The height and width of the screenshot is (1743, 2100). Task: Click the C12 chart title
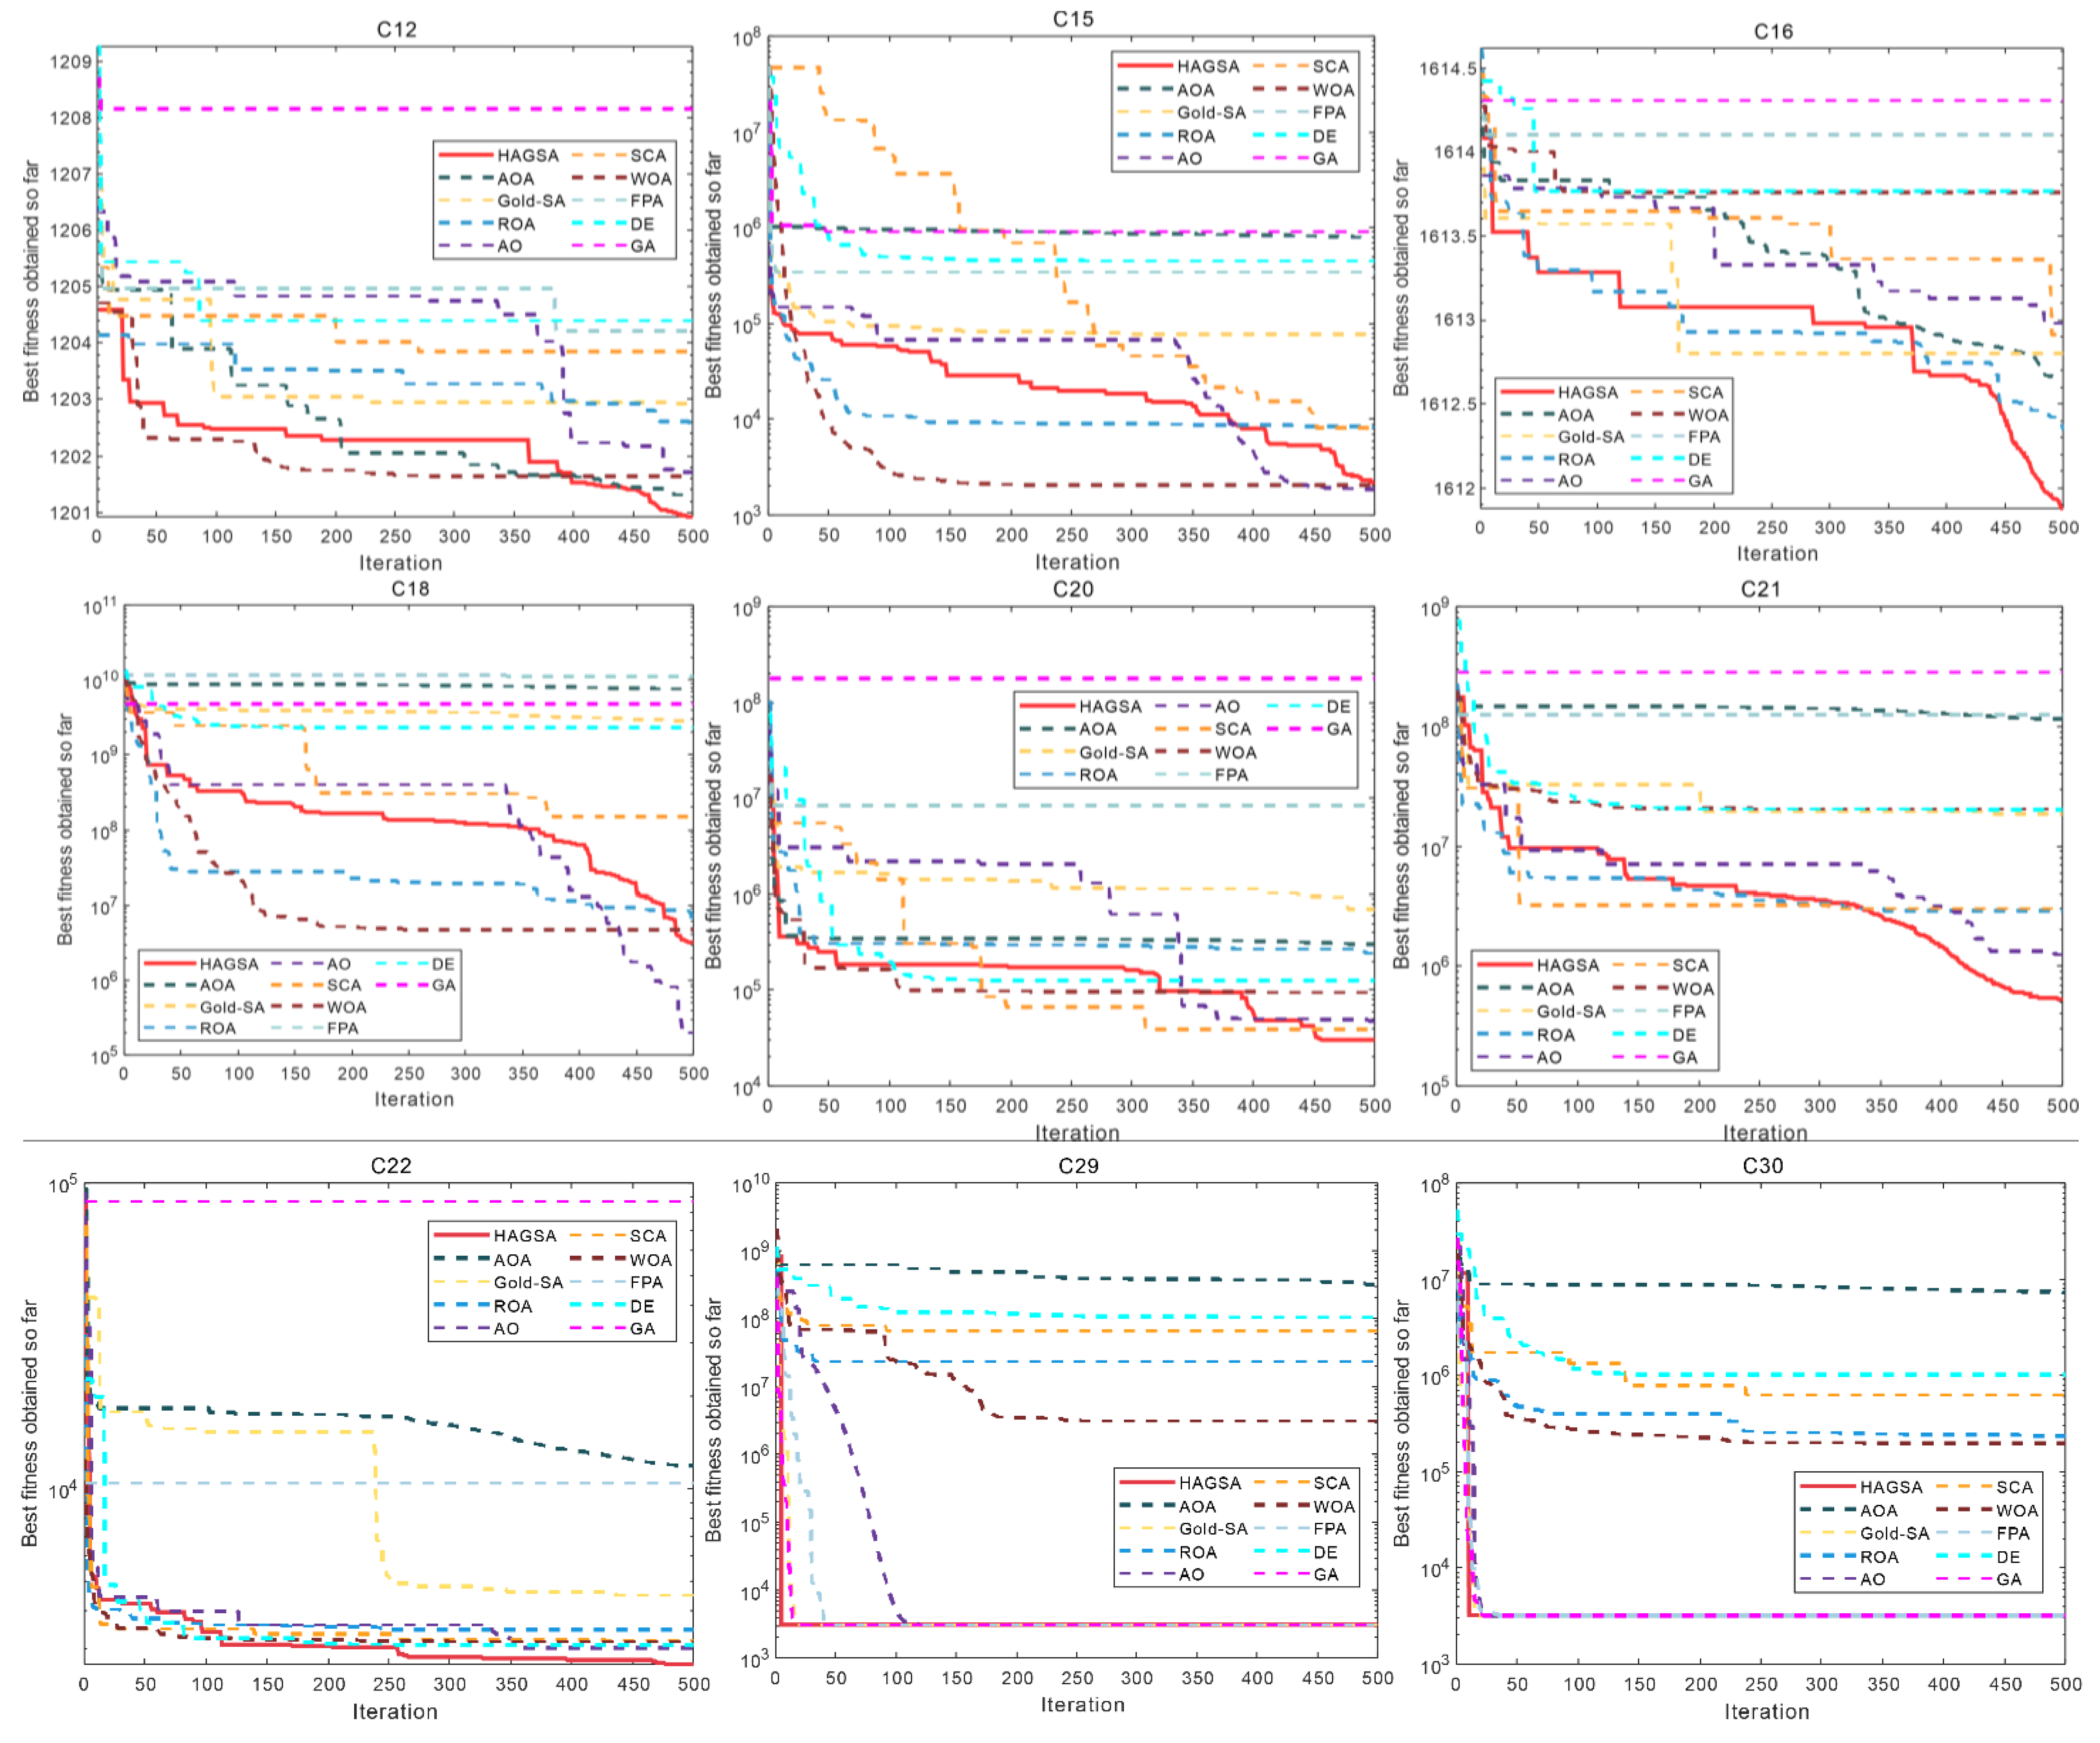click(x=396, y=30)
